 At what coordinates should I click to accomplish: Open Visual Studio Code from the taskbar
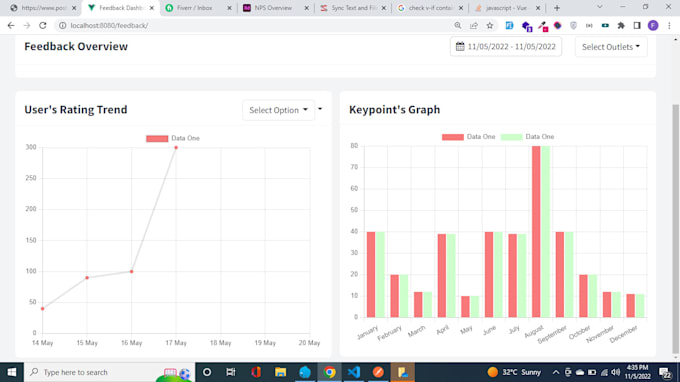(353, 372)
